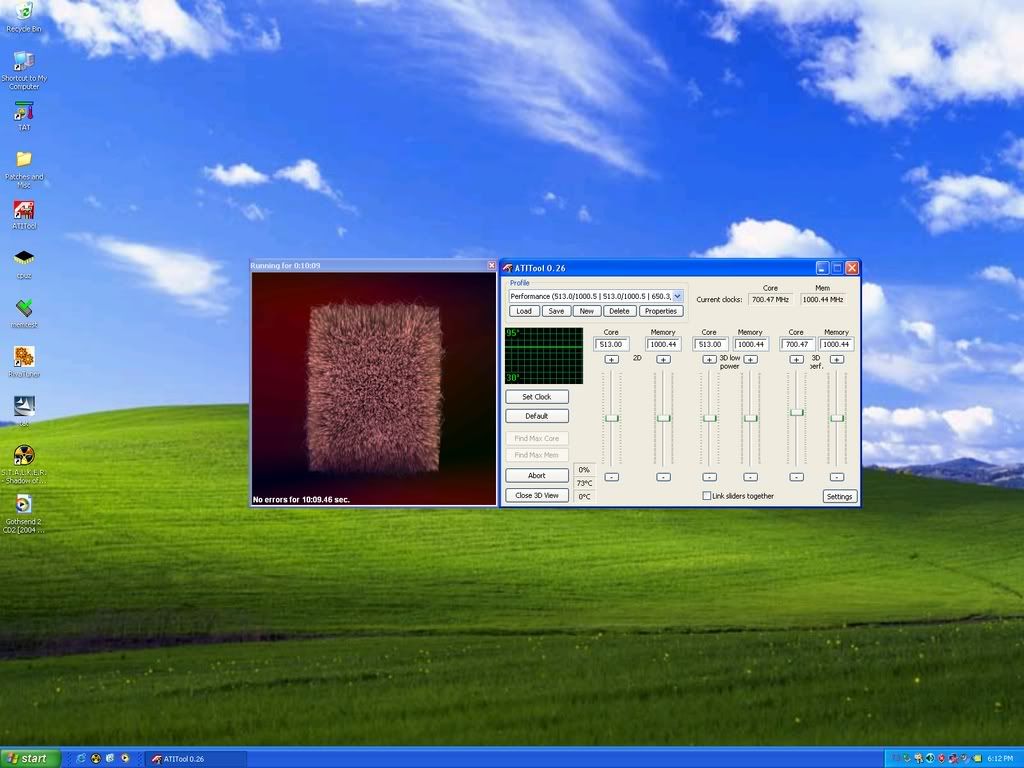Decrease 3D low power Memory with minus button
1024x768 pixels.
(751, 477)
